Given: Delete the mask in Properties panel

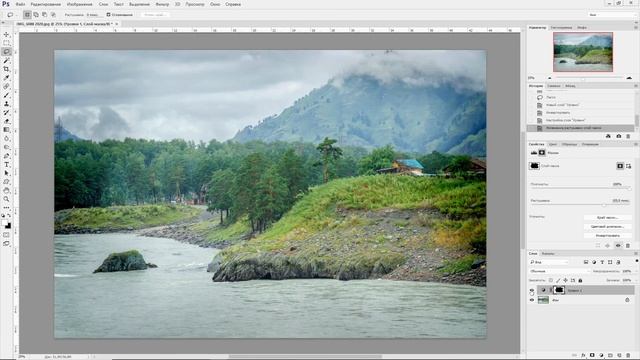Looking at the screenshot, I should click(628, 245).
